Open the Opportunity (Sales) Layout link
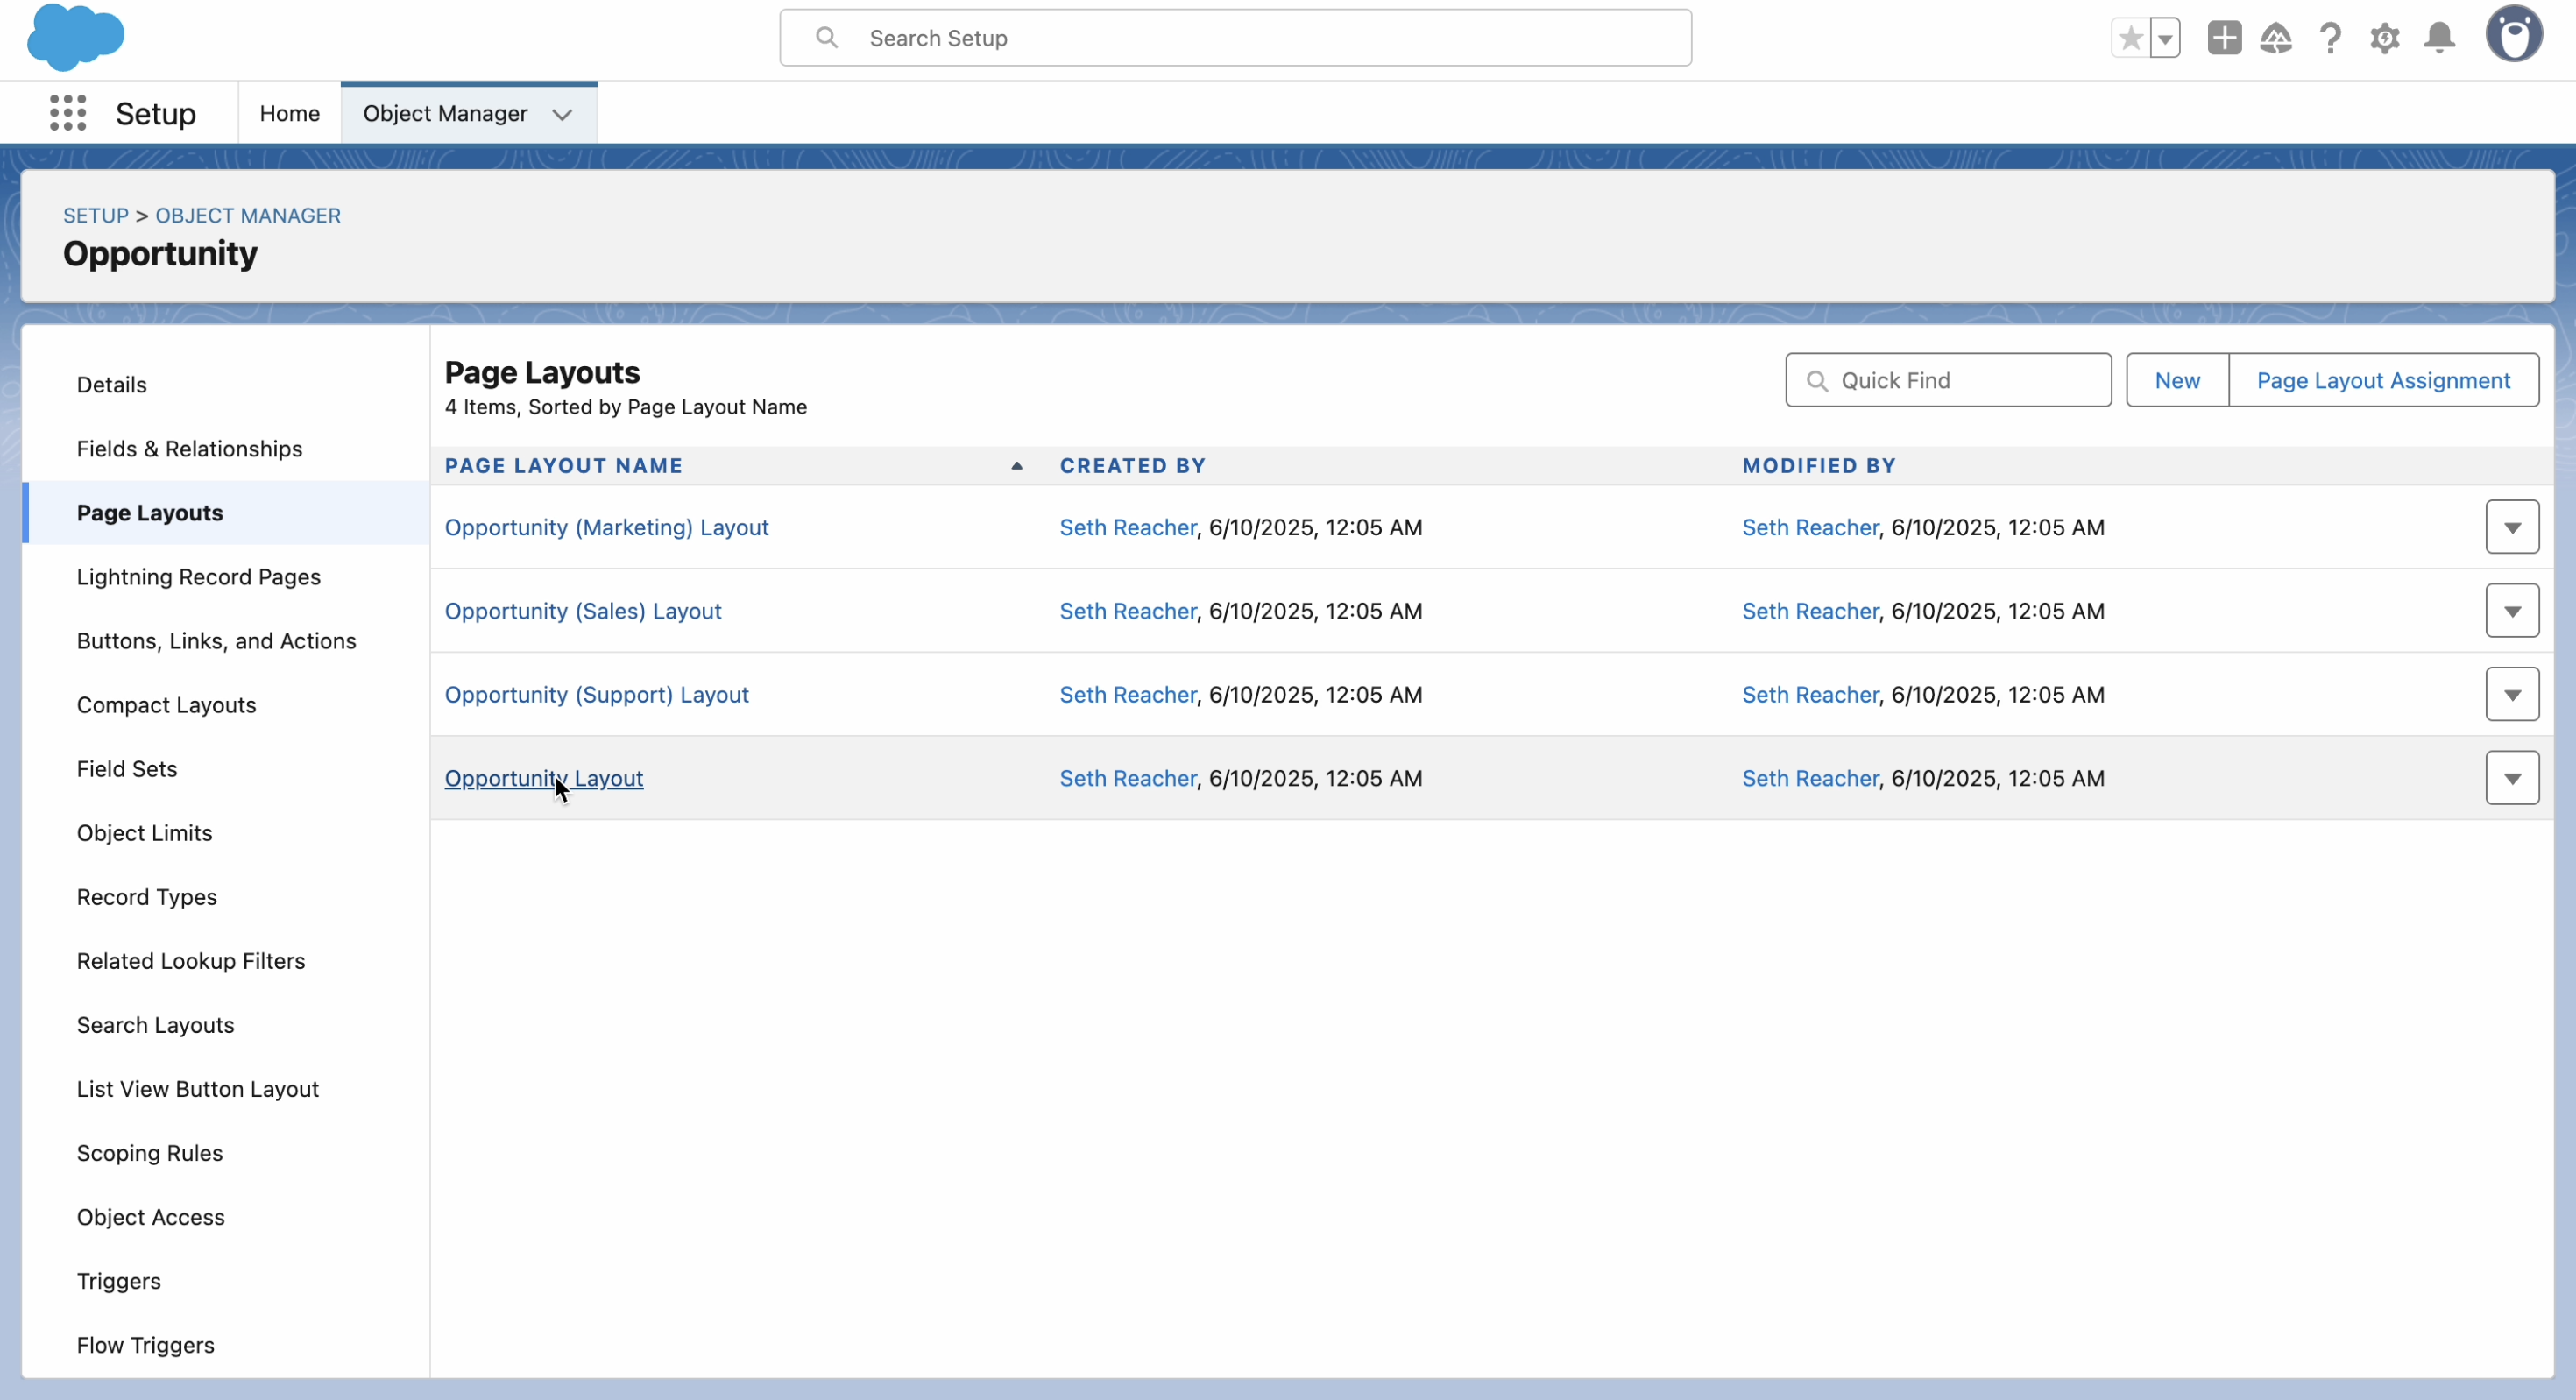The height and width of the screenshot is (1400, 2576). (583, 610)
